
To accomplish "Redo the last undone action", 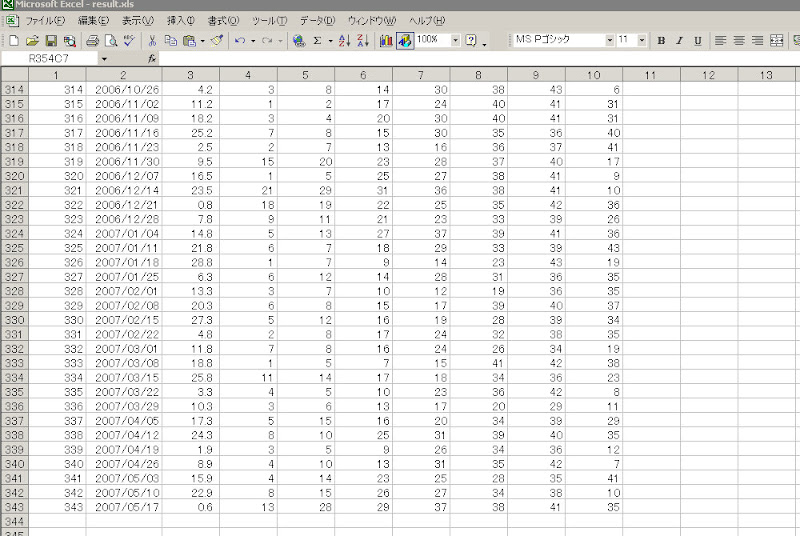I will click(x=267, y=41).
